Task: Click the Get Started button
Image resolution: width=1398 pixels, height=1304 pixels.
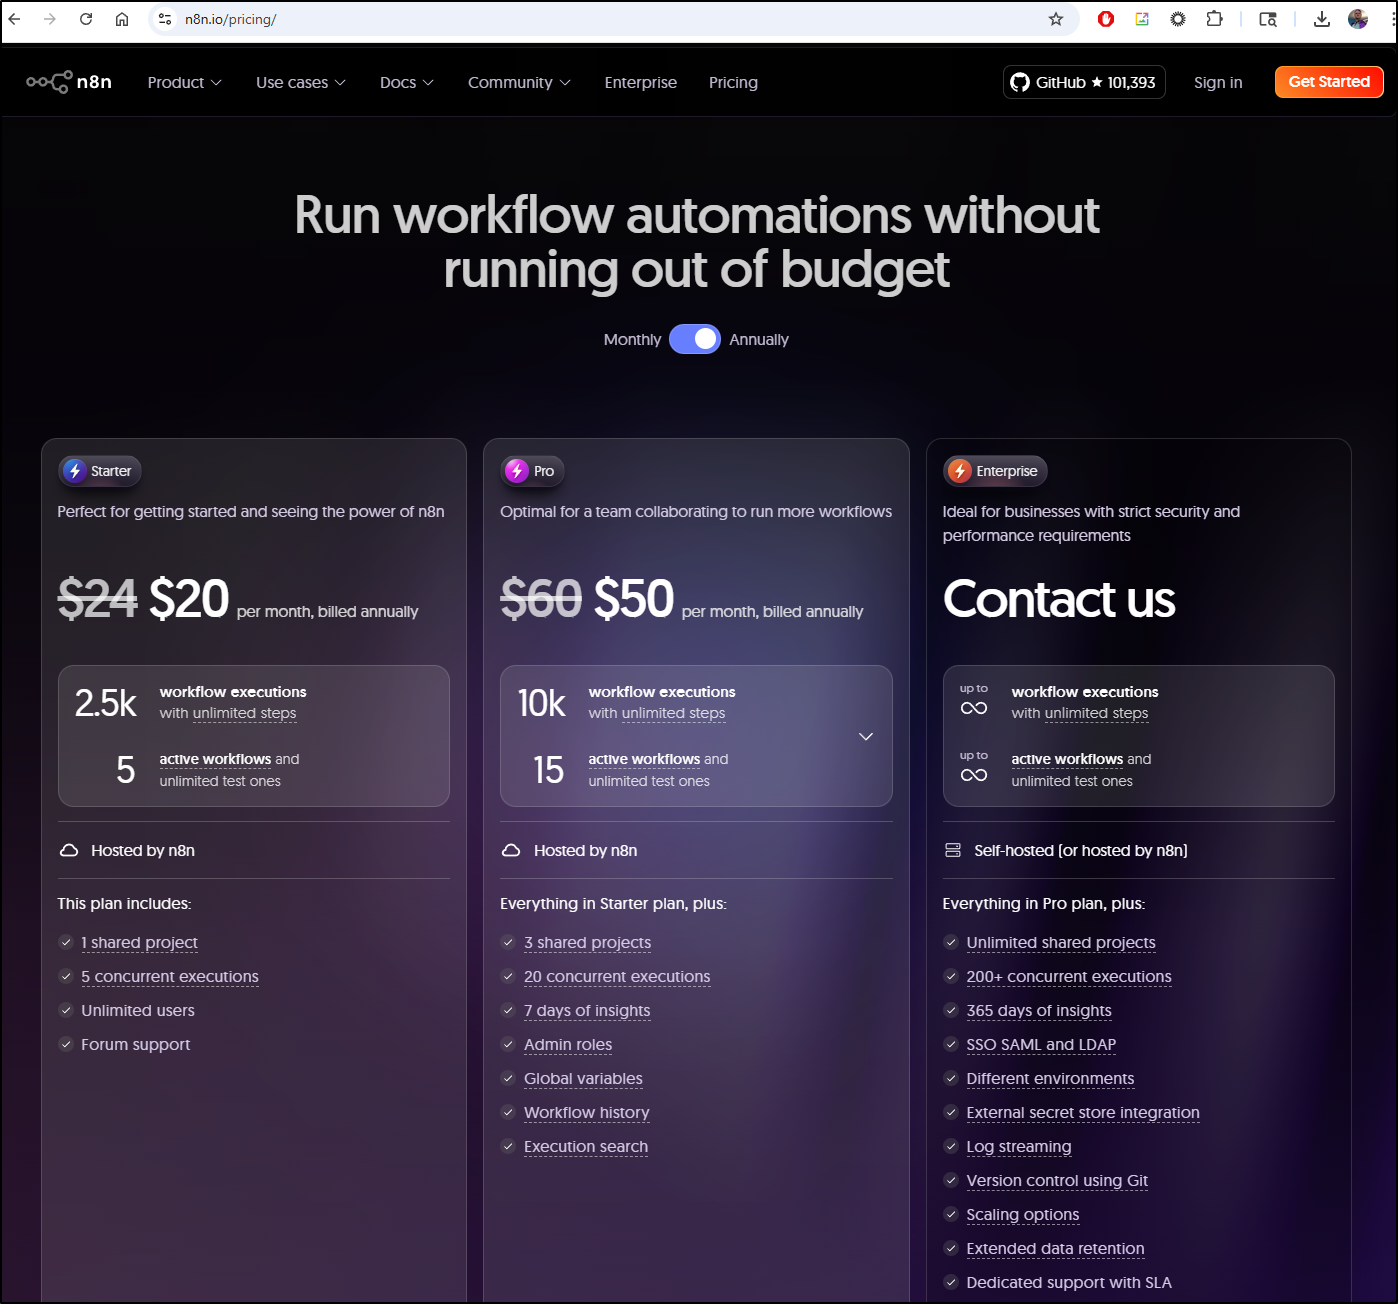Action: [1329, 82]
